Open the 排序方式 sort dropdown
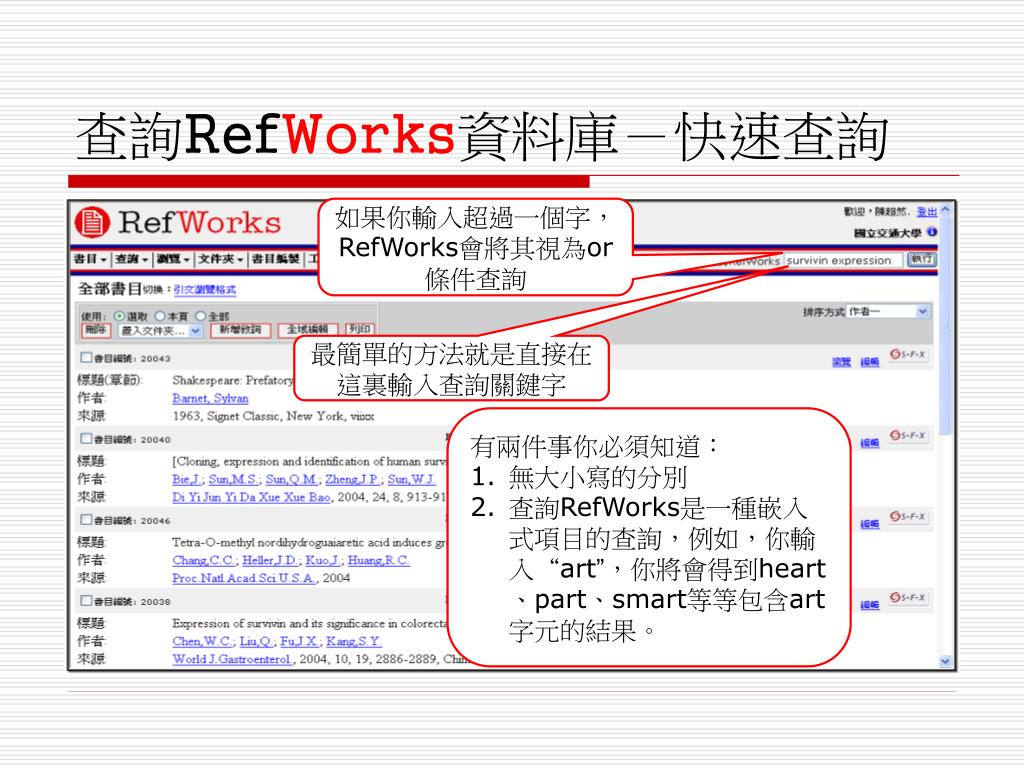1024x768 pixels. coord(888,312)
